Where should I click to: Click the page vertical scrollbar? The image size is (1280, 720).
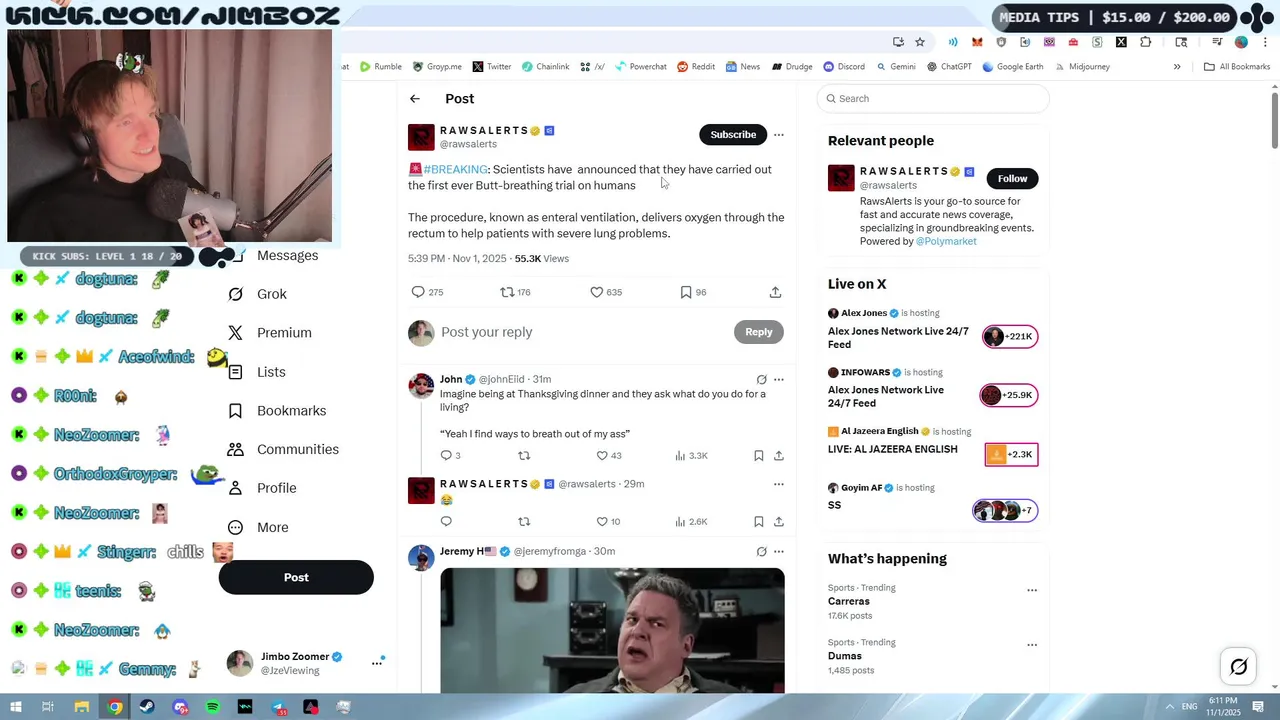pos(1275,120)
